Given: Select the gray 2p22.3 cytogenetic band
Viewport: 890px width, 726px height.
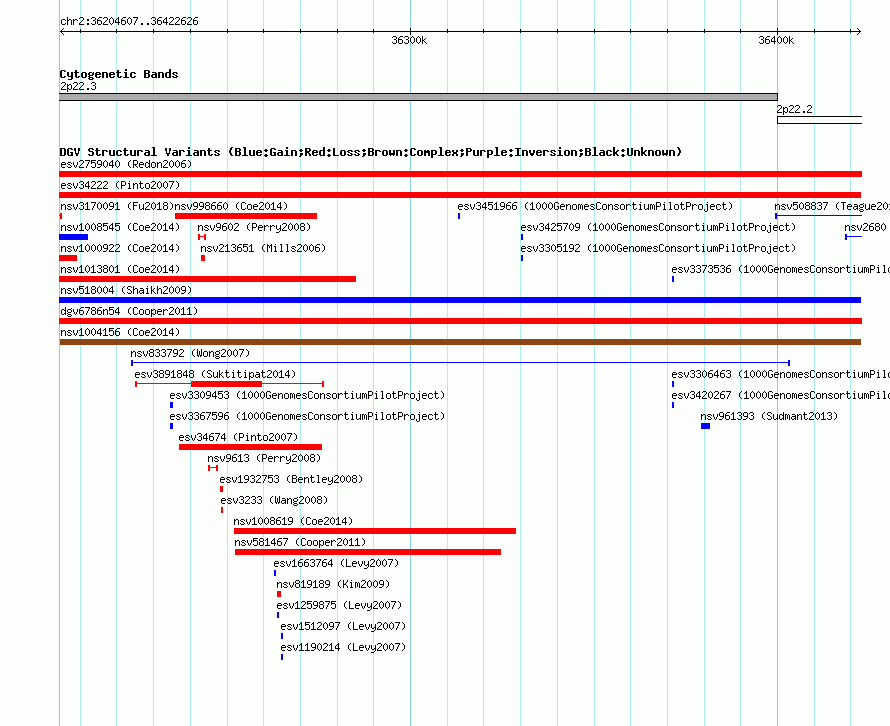Looking at the screenshot, I should 418,97.
